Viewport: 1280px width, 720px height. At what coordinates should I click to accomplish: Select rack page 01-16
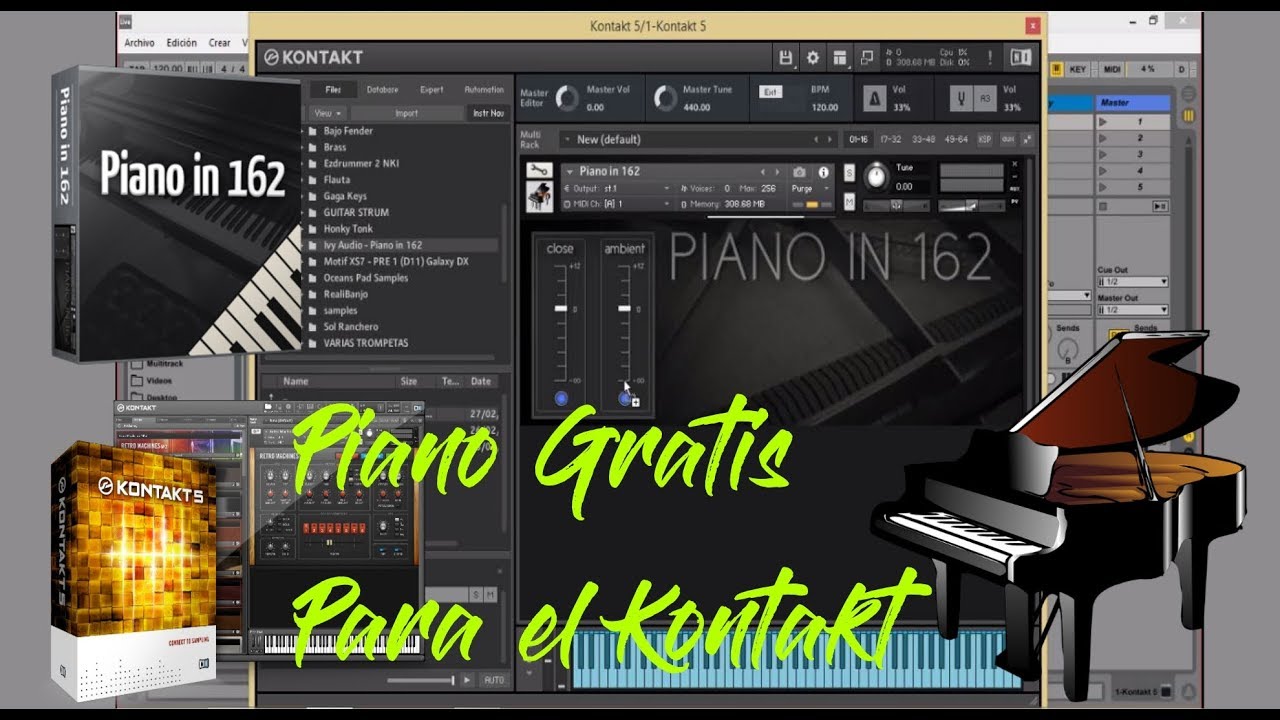[857, 139]
